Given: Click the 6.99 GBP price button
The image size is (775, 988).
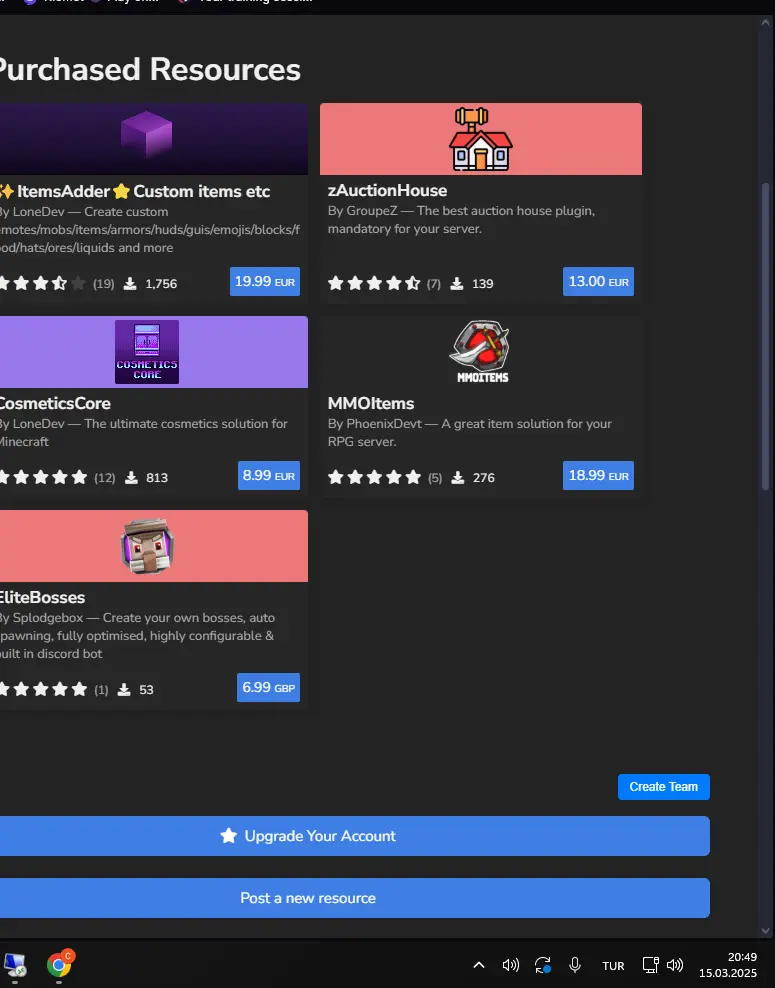Looking at the screenshot, I should 268,687.
